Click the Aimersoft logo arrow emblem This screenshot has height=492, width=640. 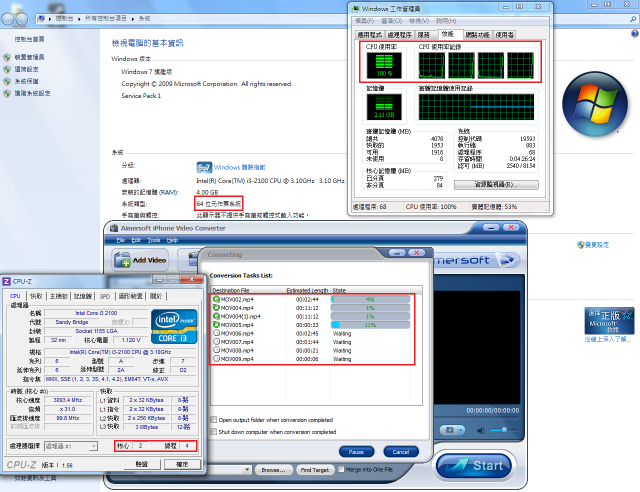(x=507, y=260)
